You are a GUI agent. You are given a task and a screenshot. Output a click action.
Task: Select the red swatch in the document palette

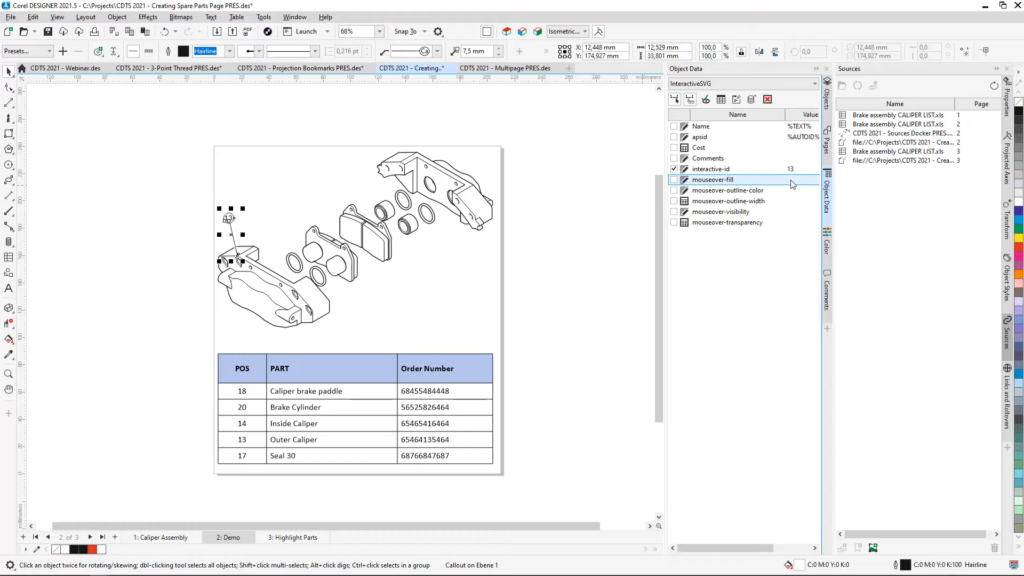[92, 549]
